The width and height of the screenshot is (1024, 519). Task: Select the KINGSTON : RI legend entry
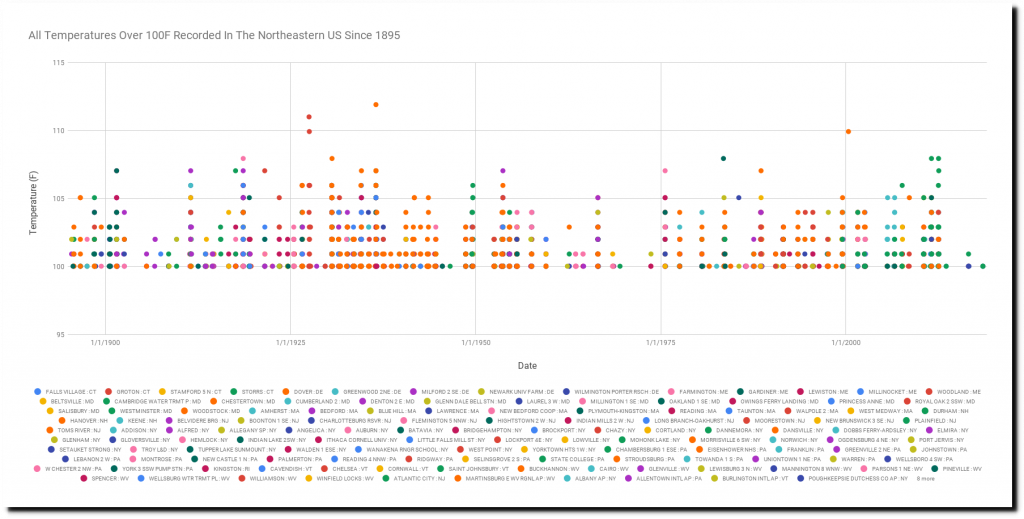click(x=229, y=468)
